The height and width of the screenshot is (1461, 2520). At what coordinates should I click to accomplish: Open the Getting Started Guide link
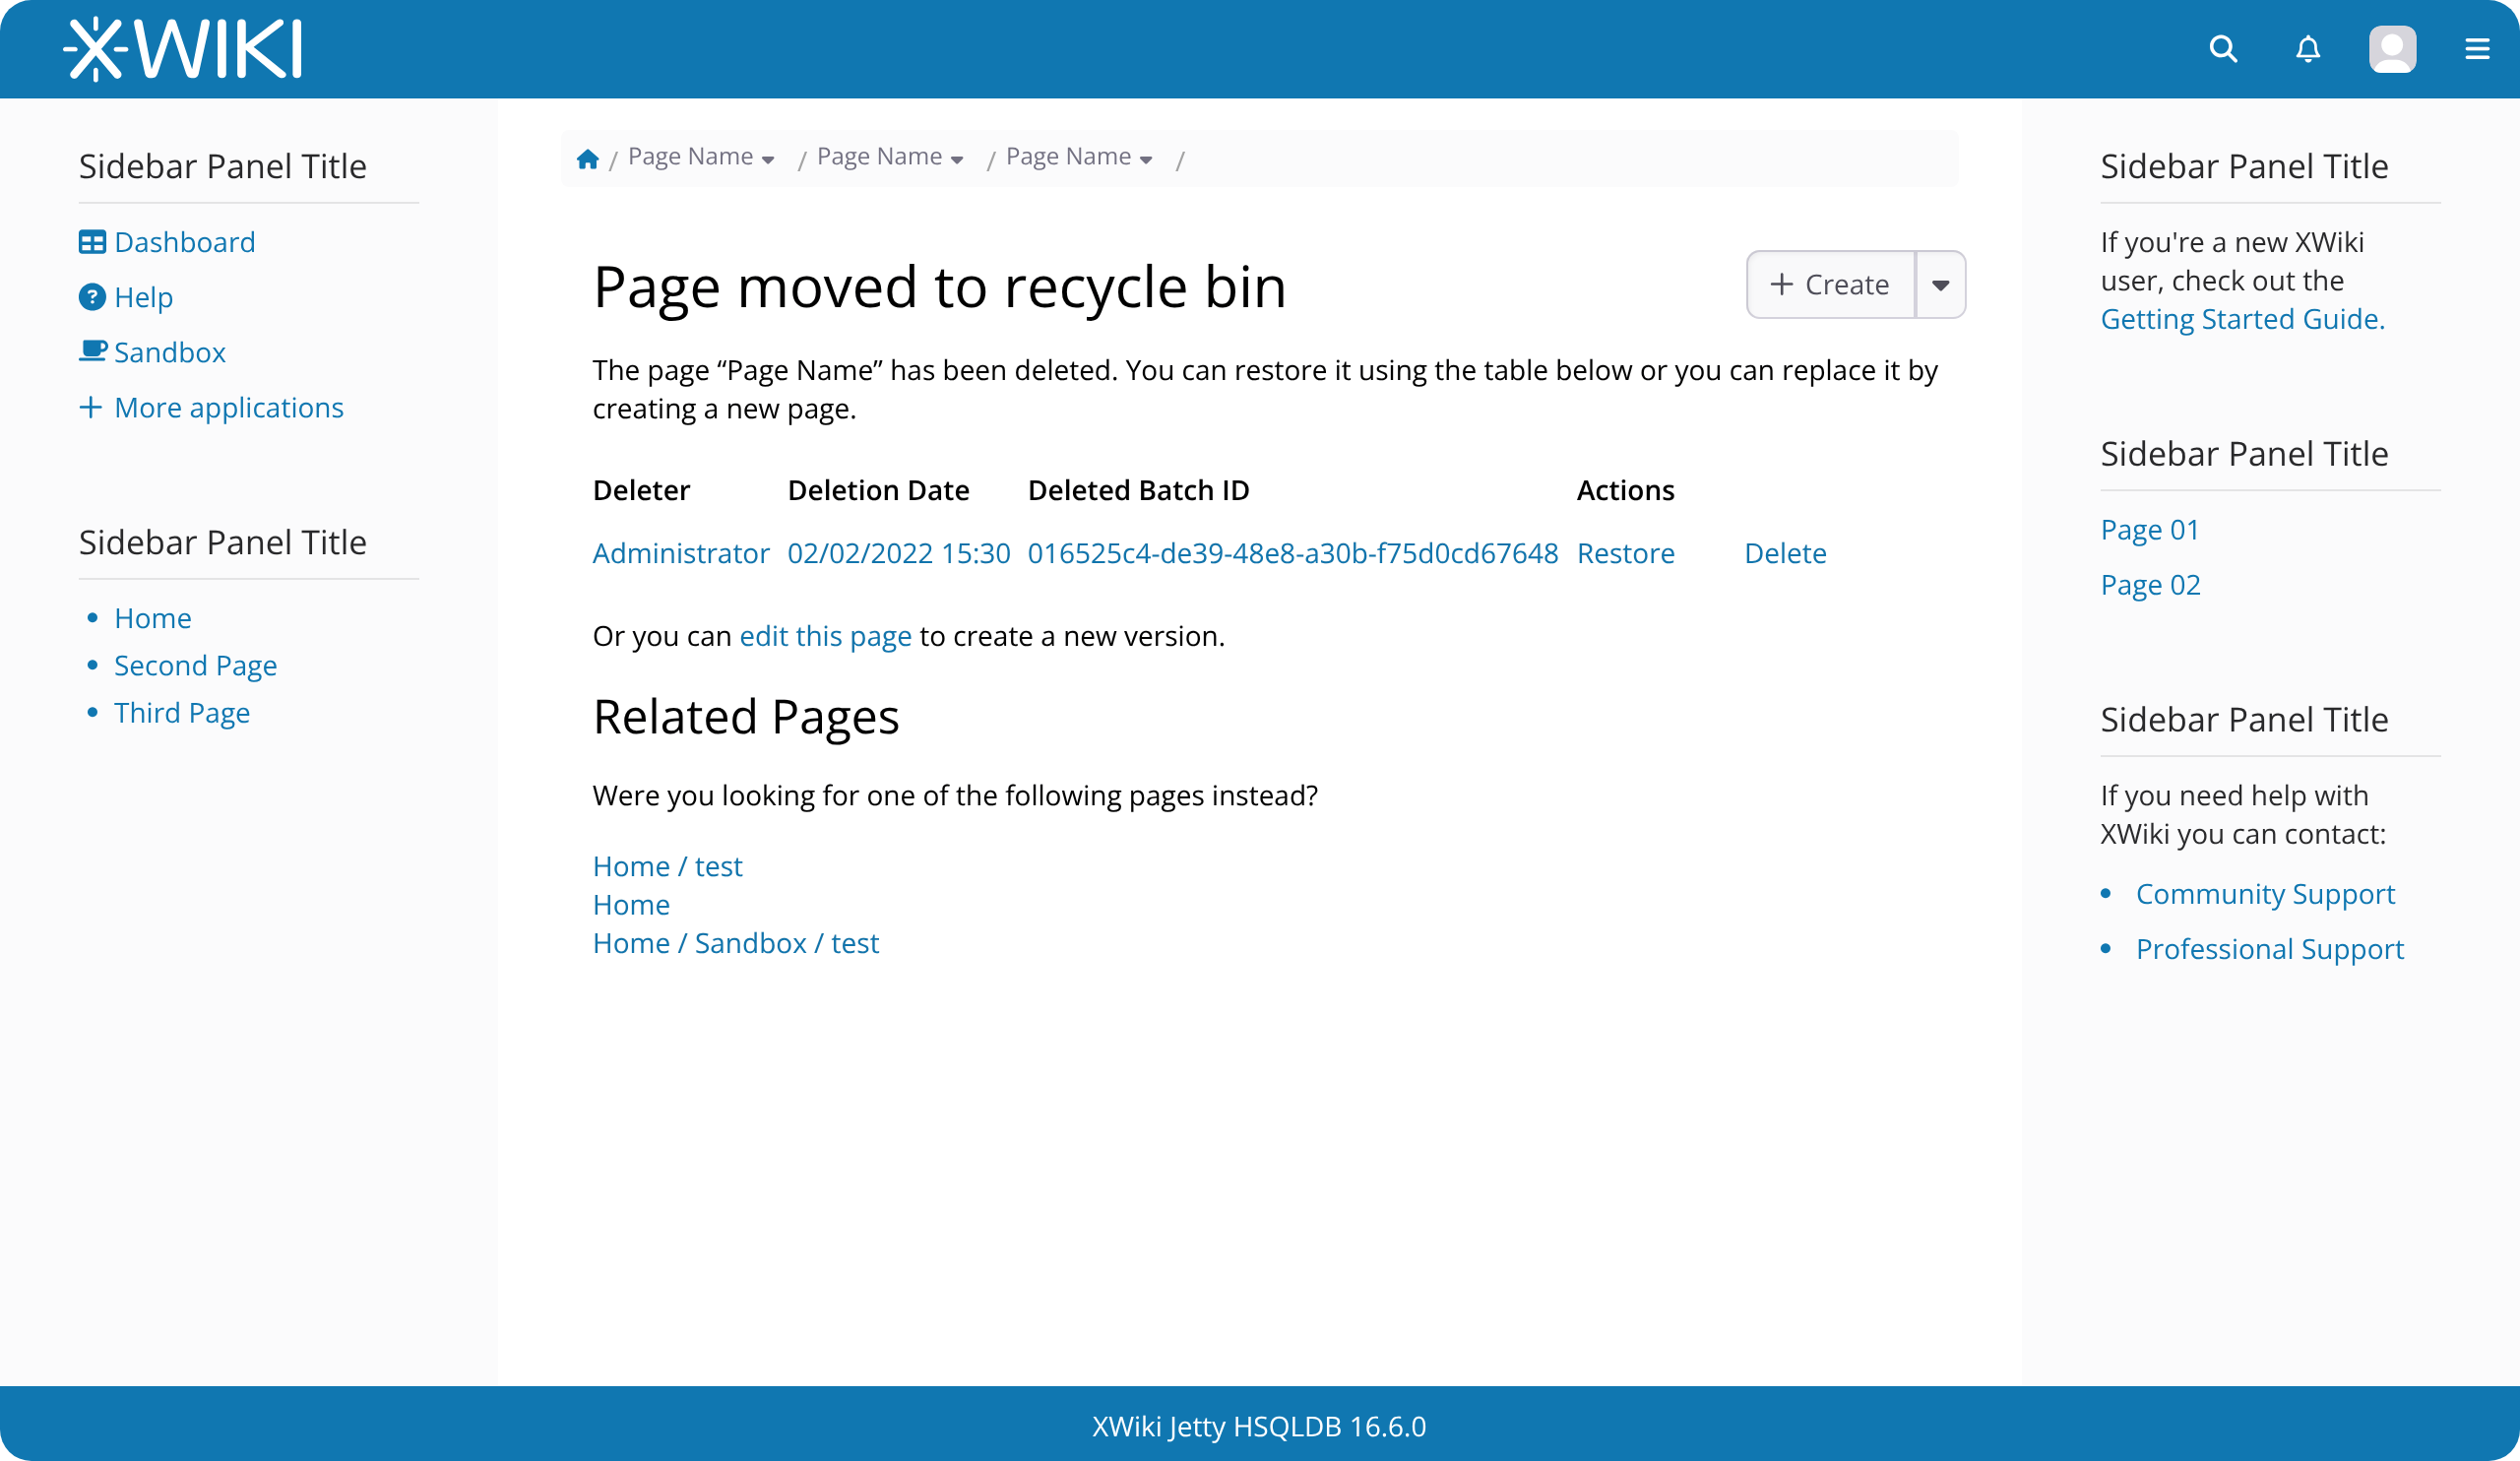[x=2242, y=319]
